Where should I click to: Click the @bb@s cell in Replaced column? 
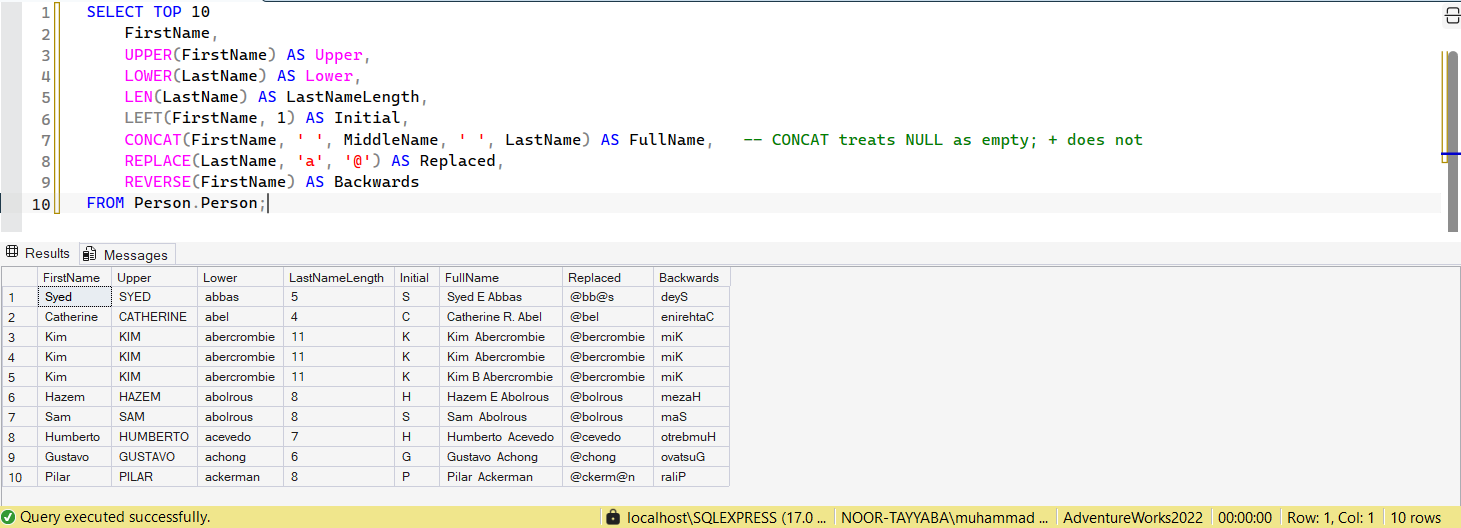coord(608,297)
